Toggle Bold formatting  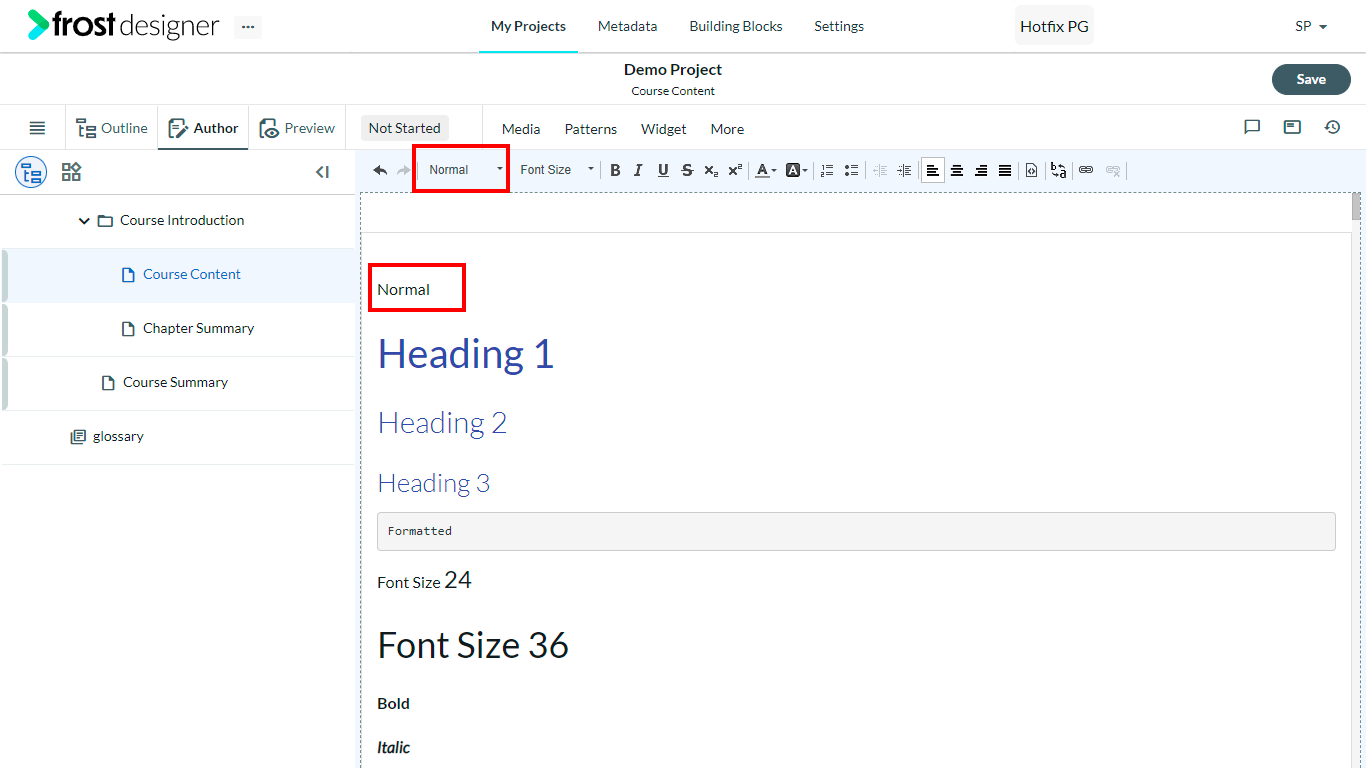pos(615,170)
